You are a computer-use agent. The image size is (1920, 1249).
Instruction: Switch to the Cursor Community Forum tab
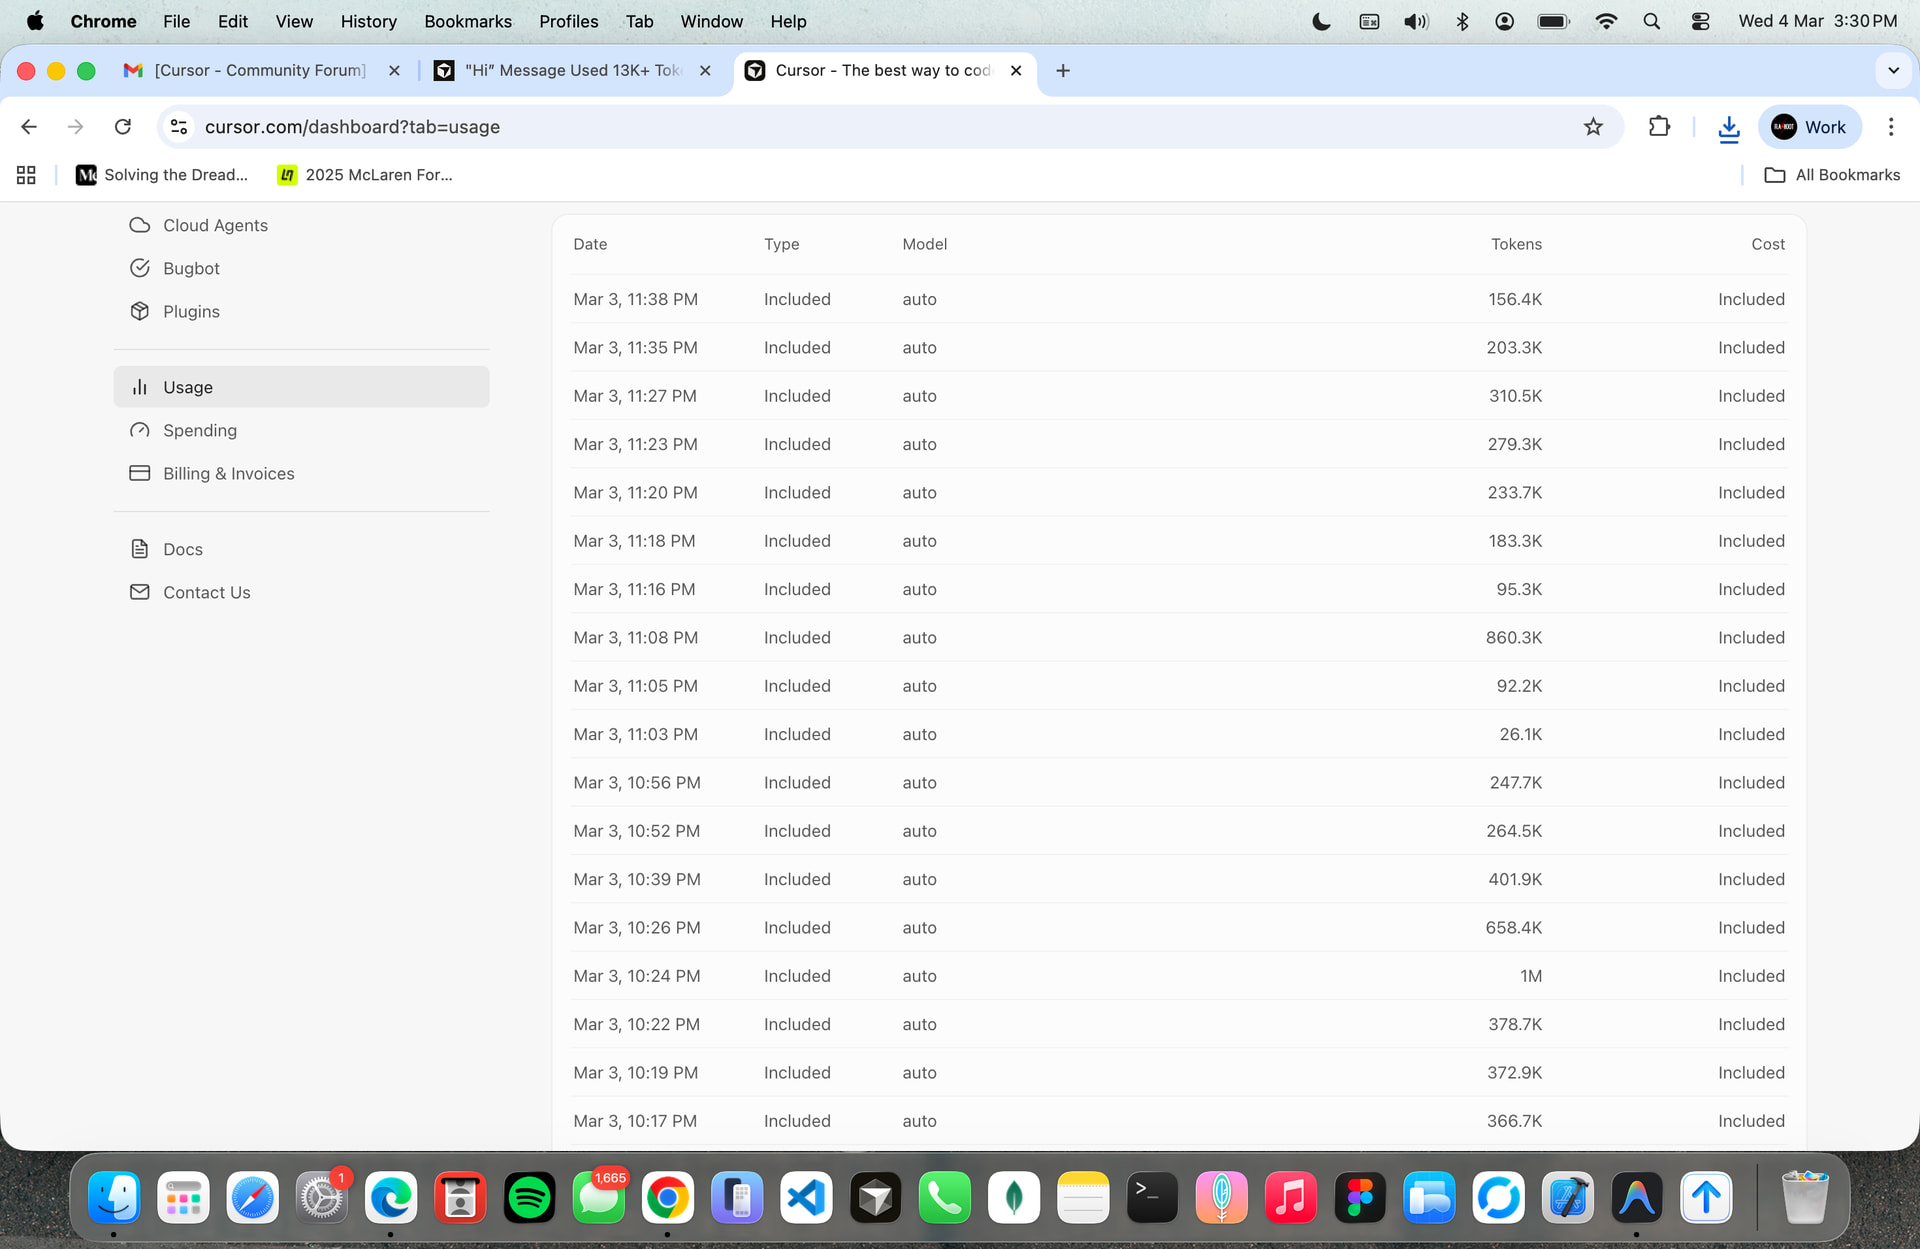[x=260, y=70]
